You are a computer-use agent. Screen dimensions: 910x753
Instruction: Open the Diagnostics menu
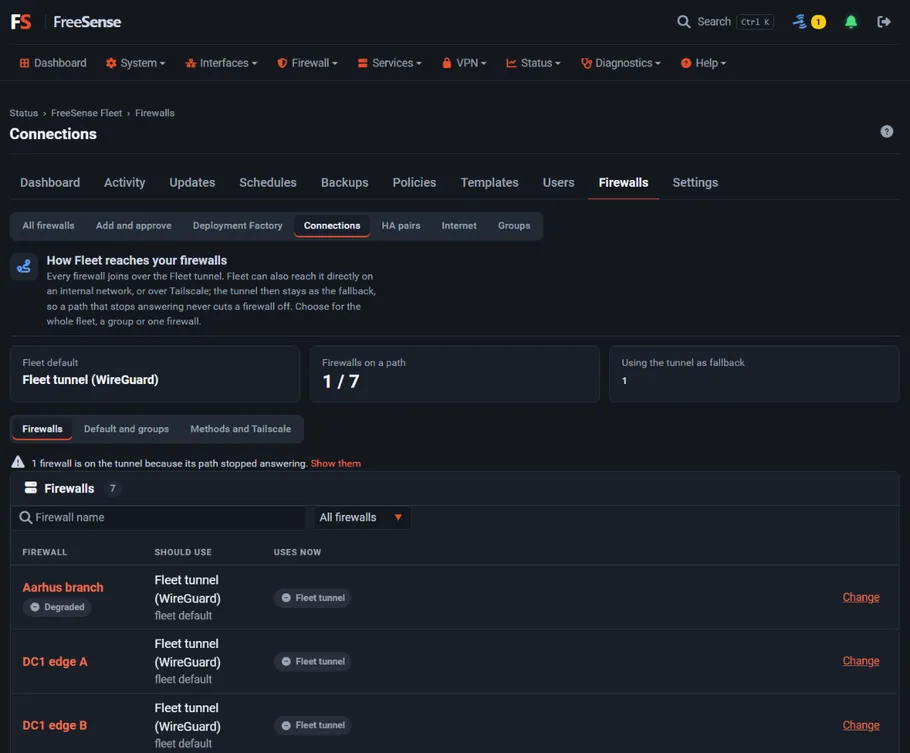[x=620, y=63]
